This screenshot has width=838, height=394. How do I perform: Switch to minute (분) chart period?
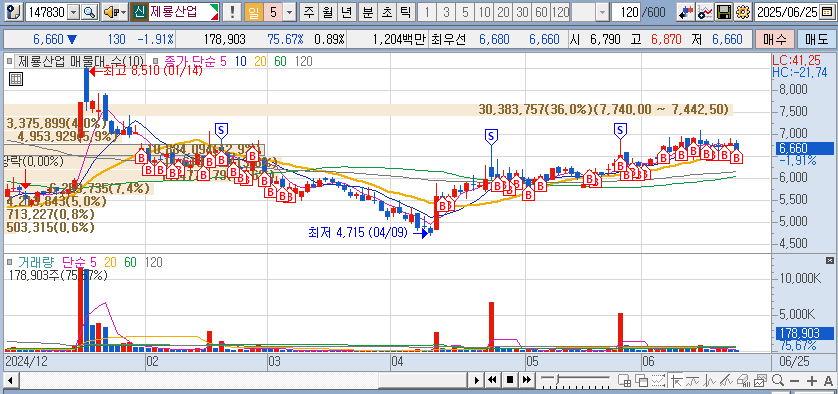point(367,11)
